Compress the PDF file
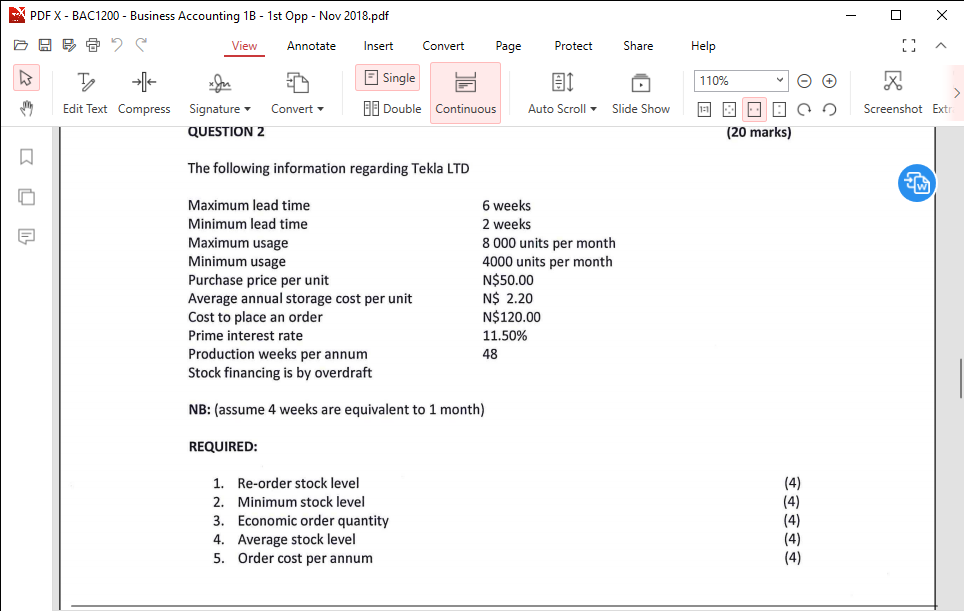 (x=144, y=93)
